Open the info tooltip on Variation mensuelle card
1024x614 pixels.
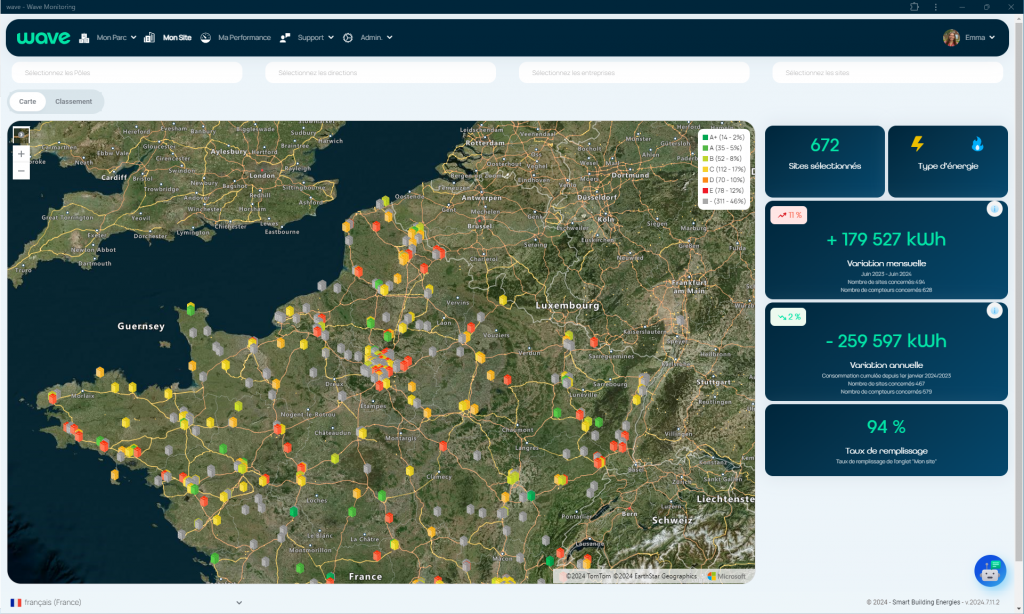coord(993,210)
